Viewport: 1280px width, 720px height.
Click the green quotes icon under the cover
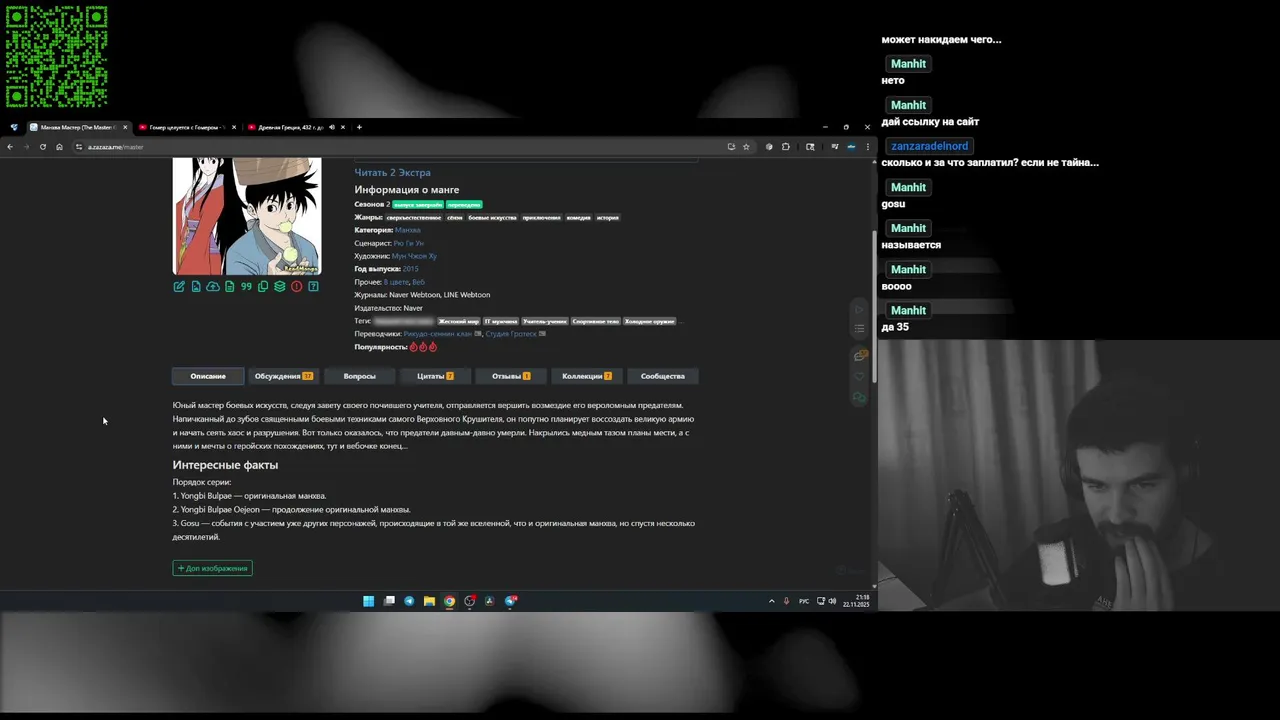(x=246, y=287)
